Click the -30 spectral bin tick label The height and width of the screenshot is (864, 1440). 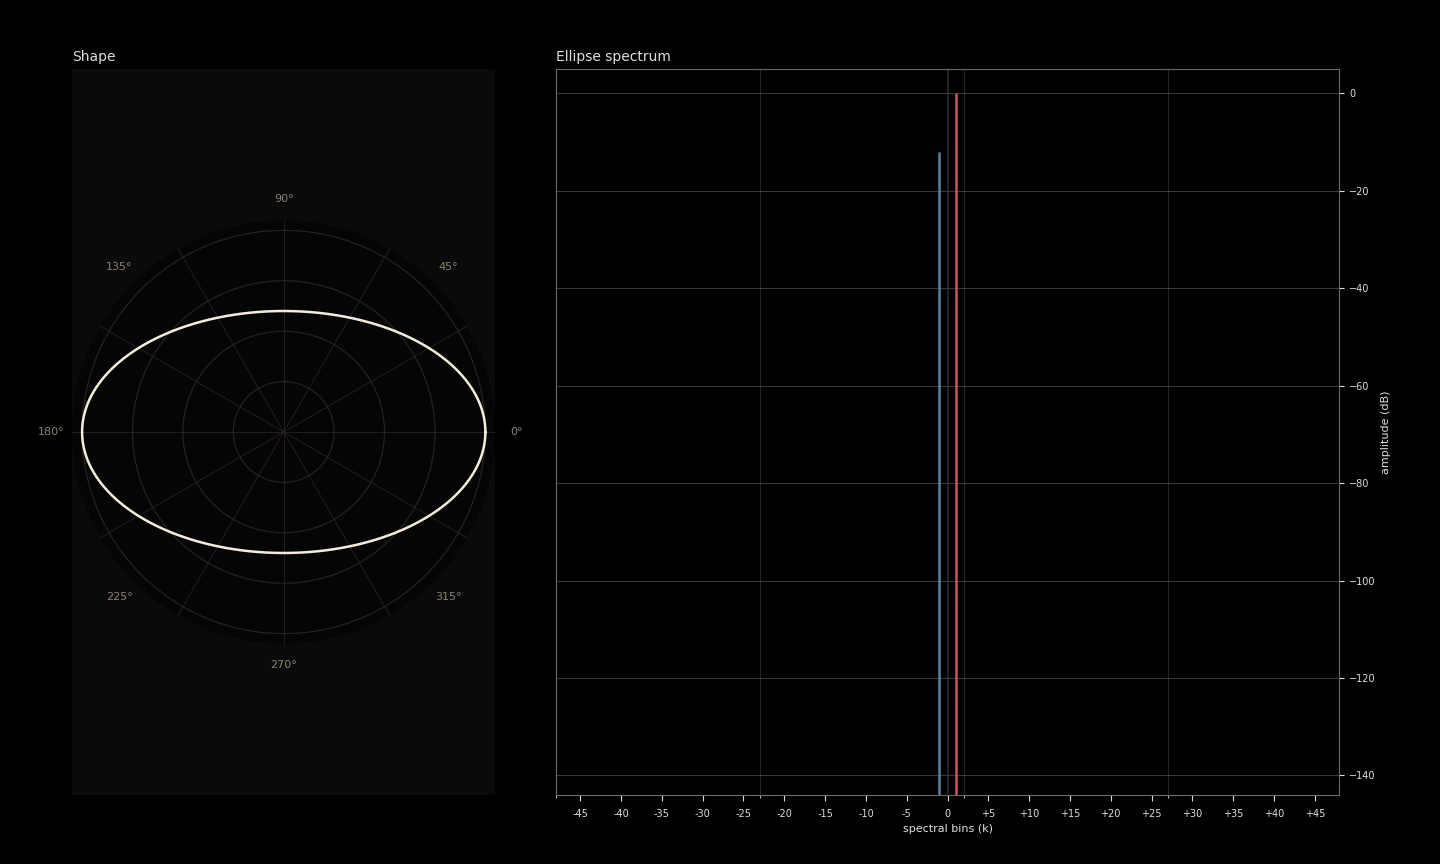point(703,814)
